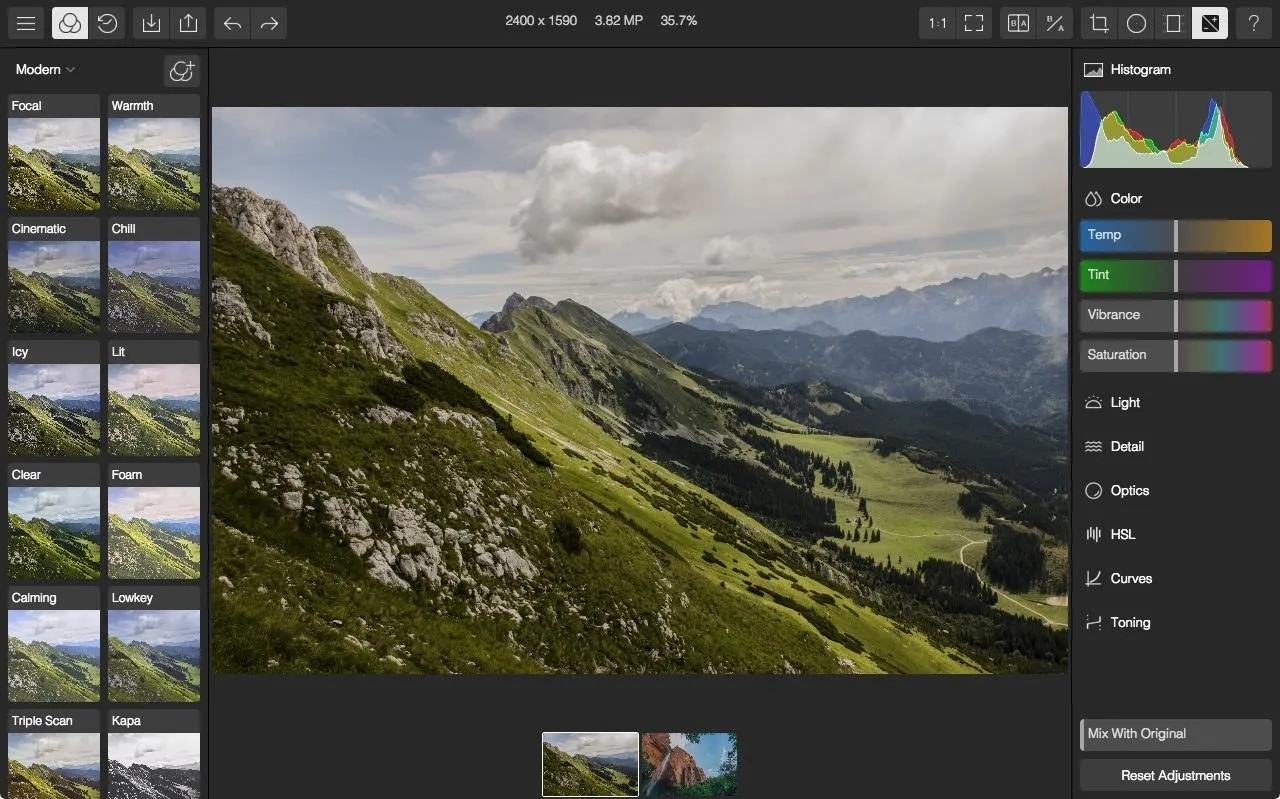
Task: Apply the Lowkey preset
Action: tap(154, 645)
